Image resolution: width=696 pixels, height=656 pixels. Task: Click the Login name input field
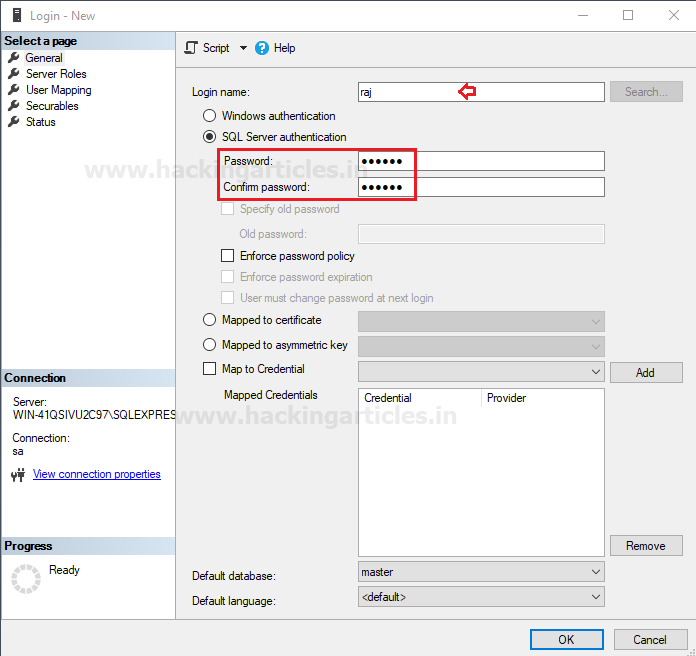click(x=481, y=92)
